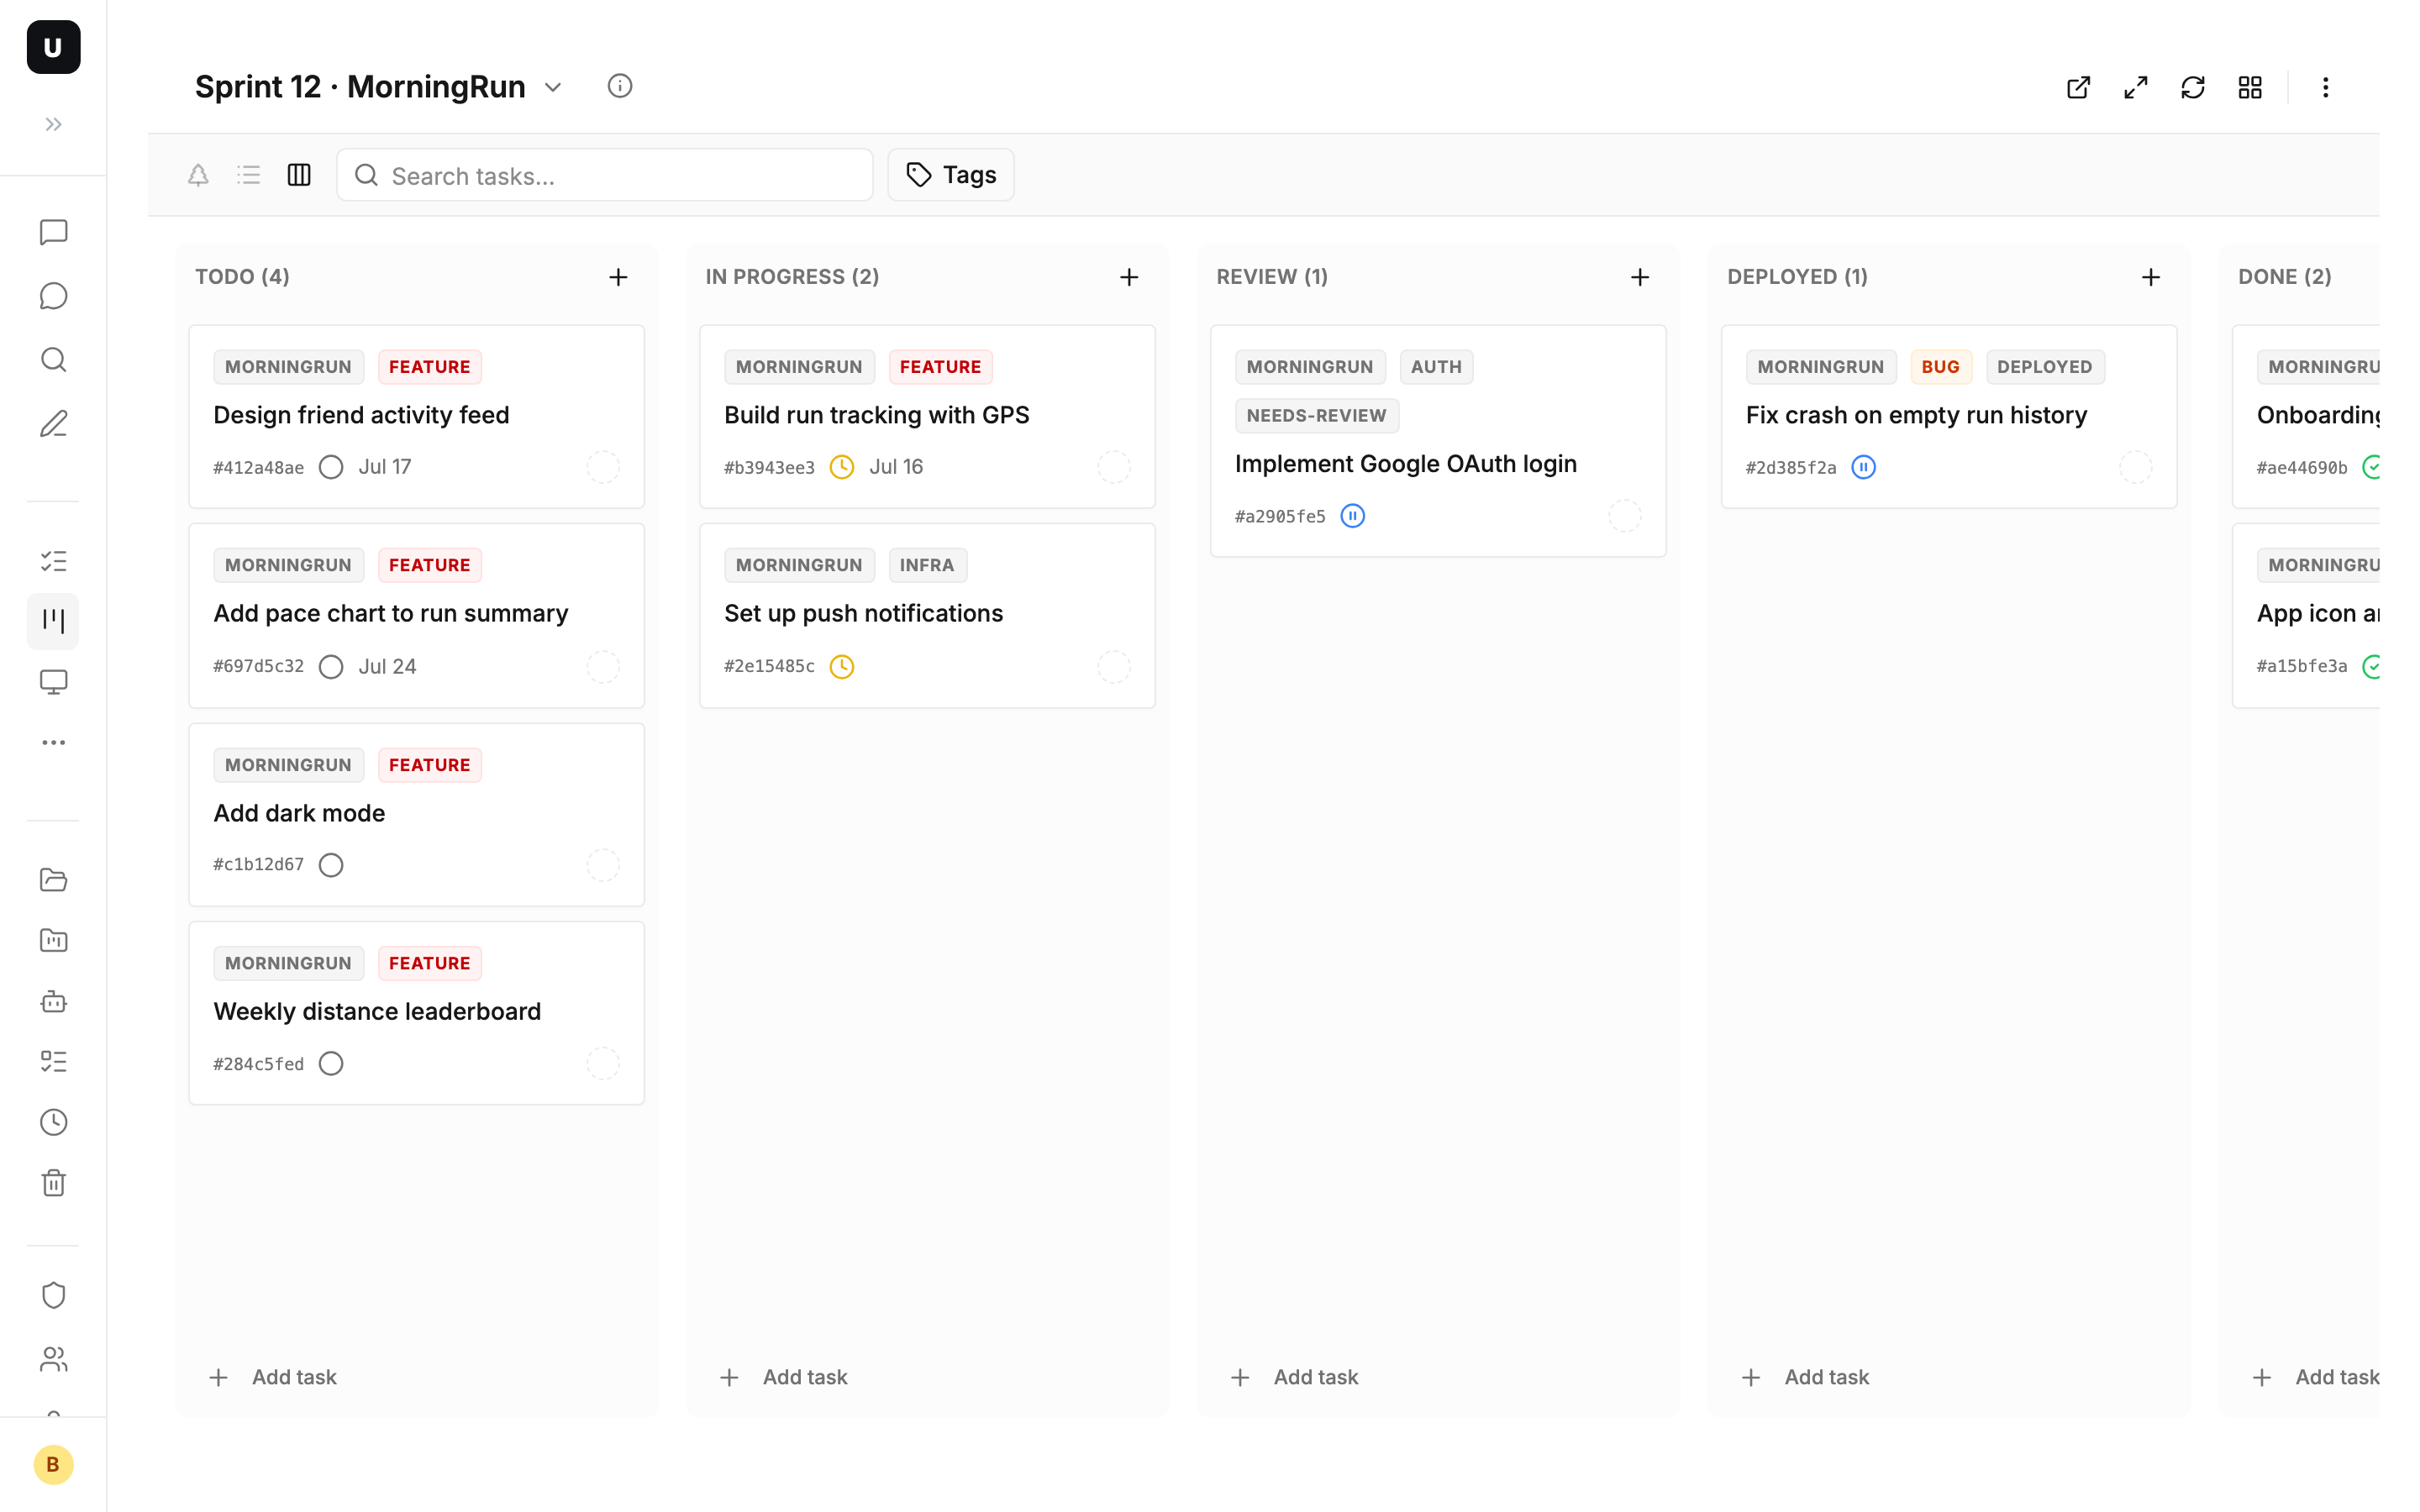Open the Sprint 12 MorningRun dropdown chevron
This screenshot has width=2420, height=1512.
click(553, 87)
